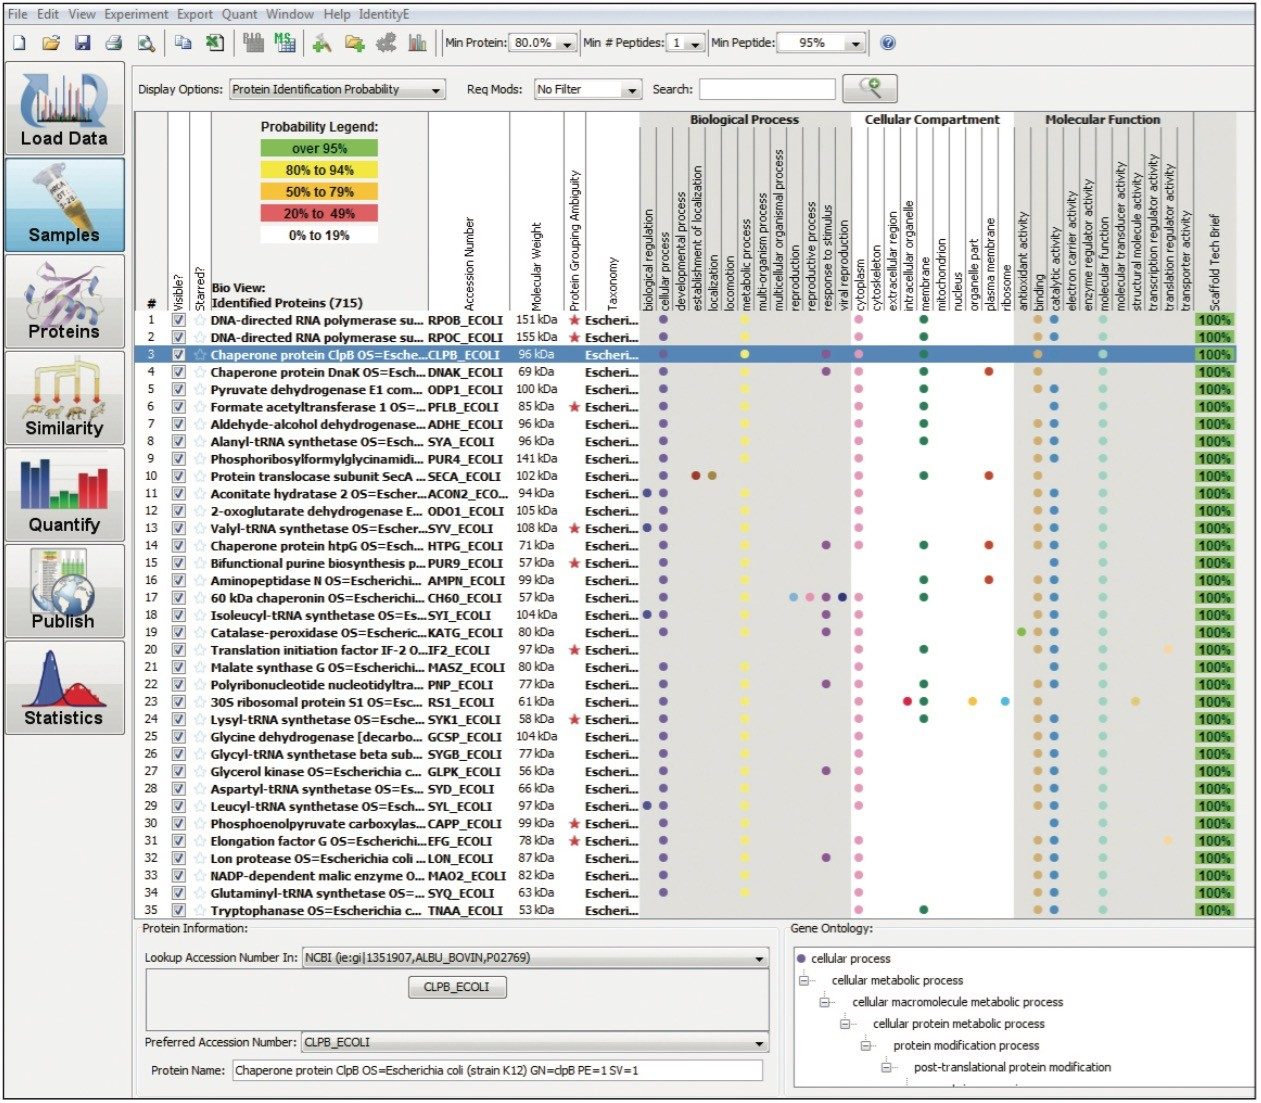Open the Proteins view in the sidebar
This screenshot has width=1261, height=1103.
[64, 301]
